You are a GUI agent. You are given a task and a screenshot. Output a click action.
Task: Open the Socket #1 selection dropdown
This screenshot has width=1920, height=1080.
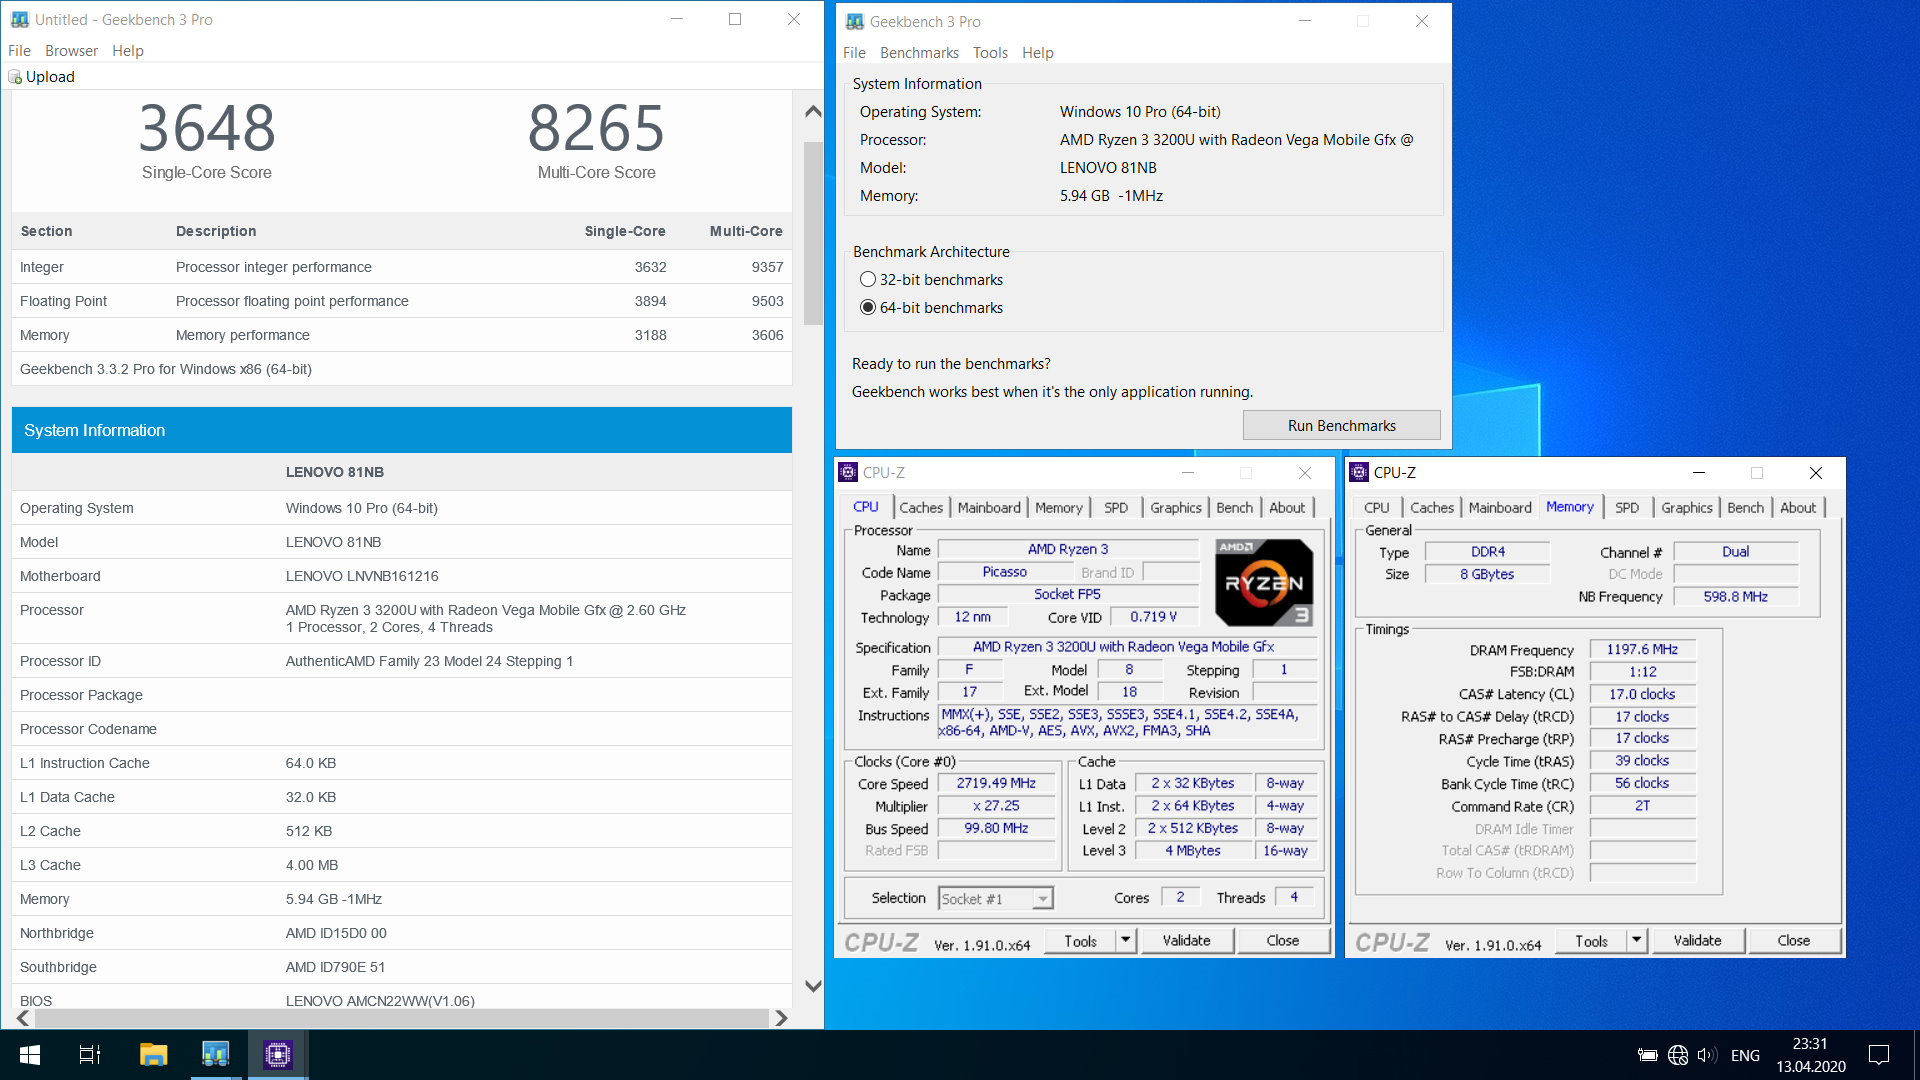coord(1042,899)
